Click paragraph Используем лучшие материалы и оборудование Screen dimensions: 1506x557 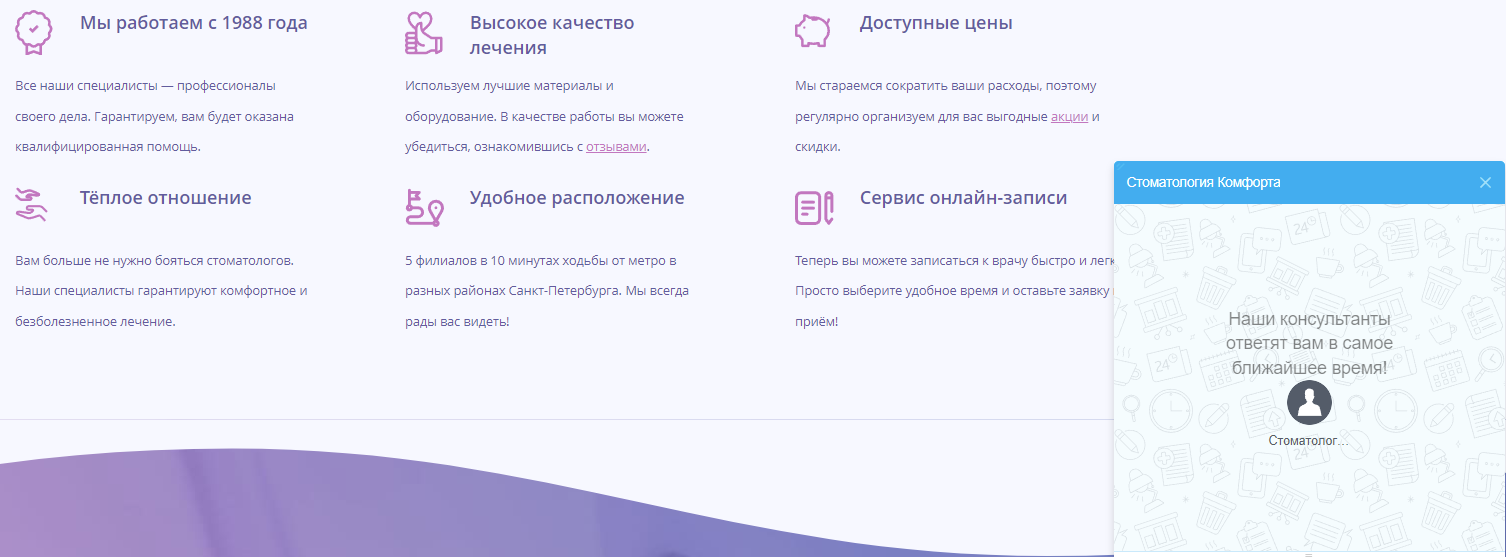544,116
